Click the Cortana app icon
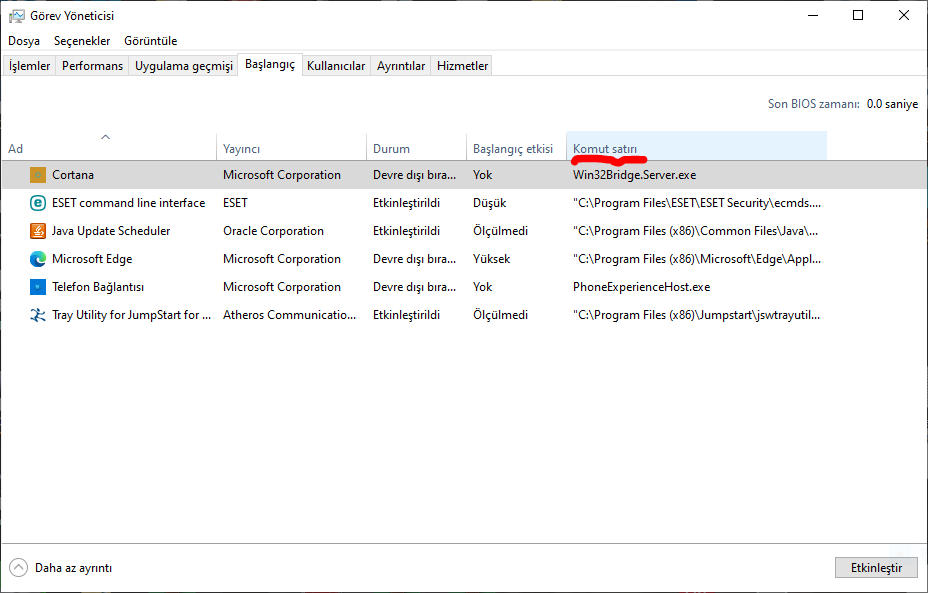Viewport: 928px width, 593px height. click(x=38, y=175)
